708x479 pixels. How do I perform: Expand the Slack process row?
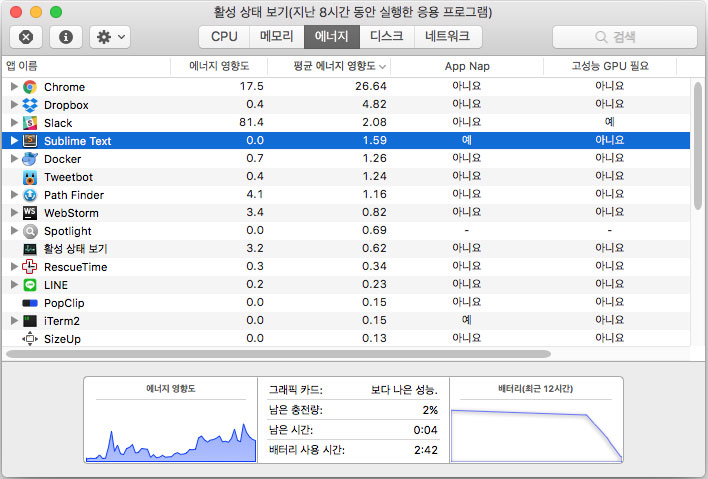tap(14, 122)
